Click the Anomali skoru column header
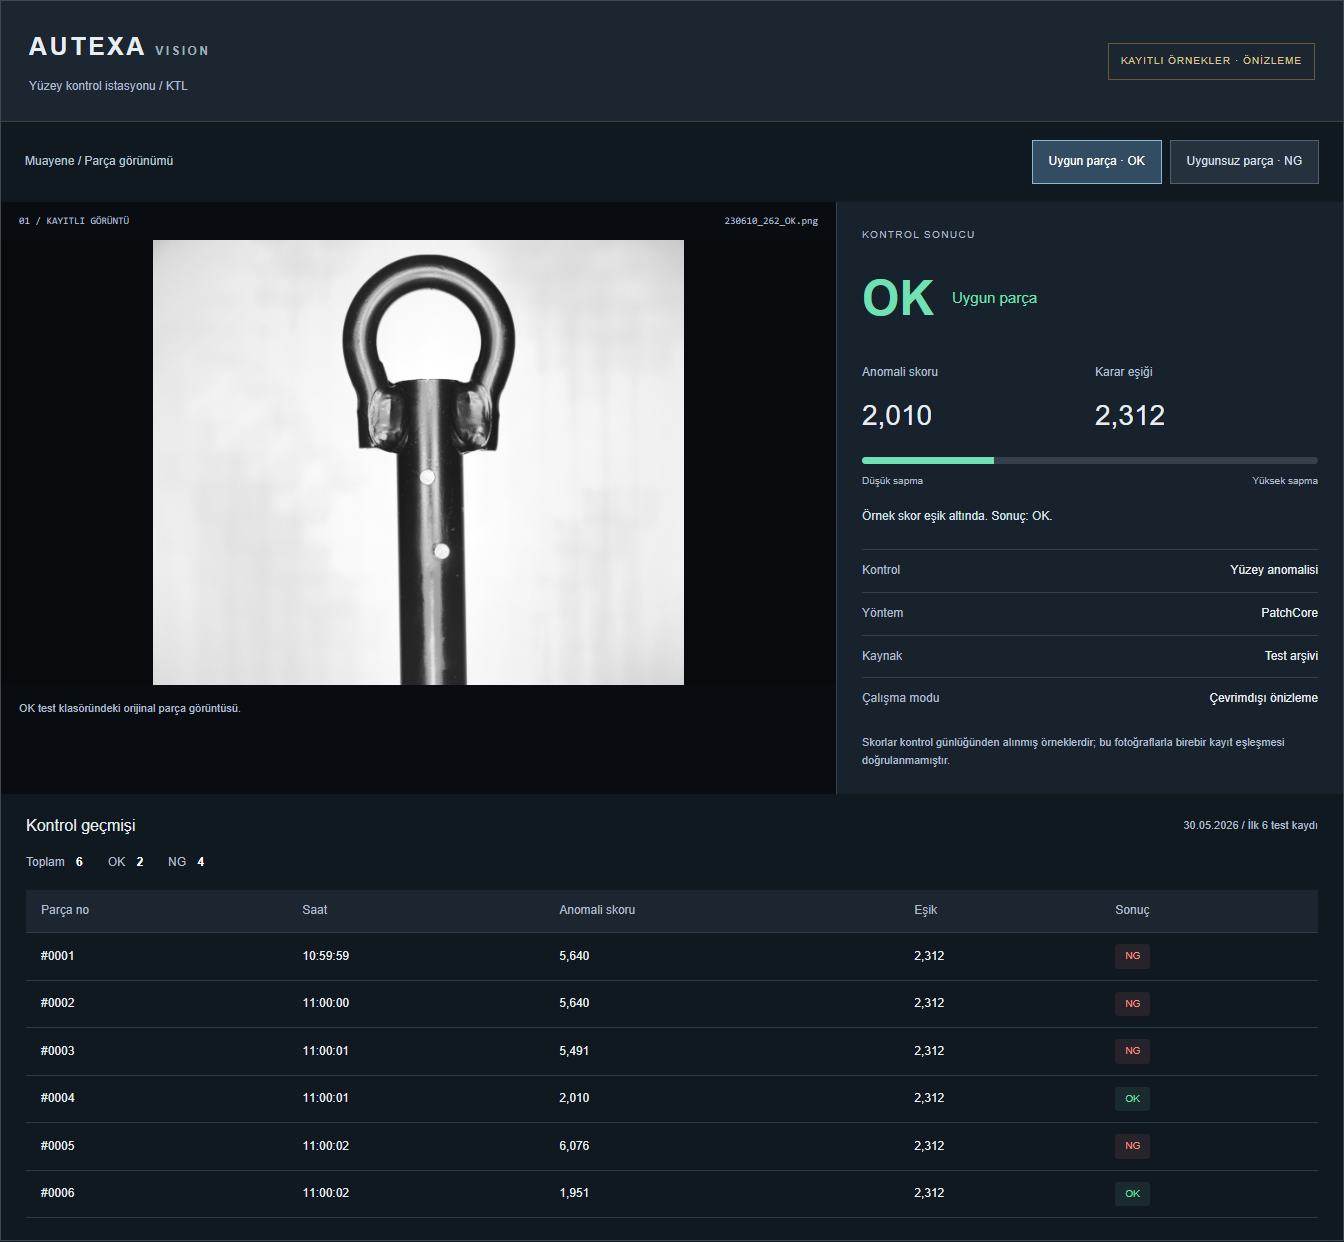1344x1242 pixels. coord(597,910)
